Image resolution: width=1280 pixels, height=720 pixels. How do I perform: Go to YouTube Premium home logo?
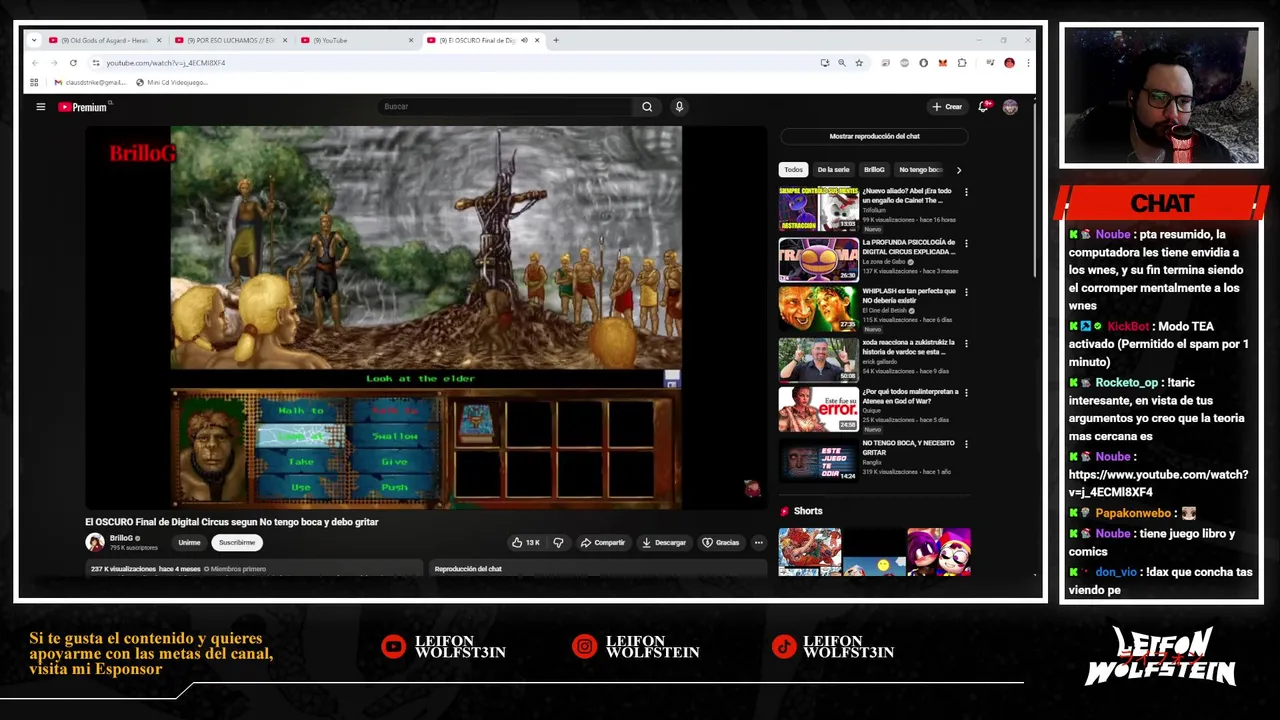(x=83, y=107)
